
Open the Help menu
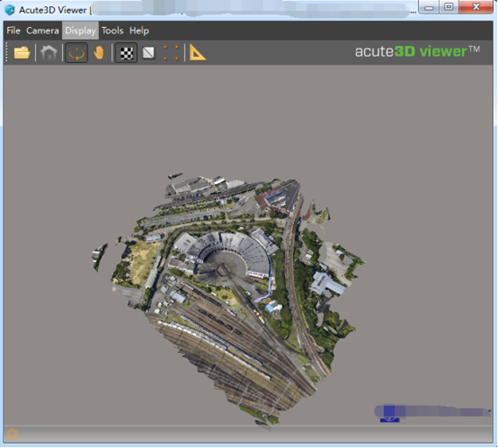(139, 31)
